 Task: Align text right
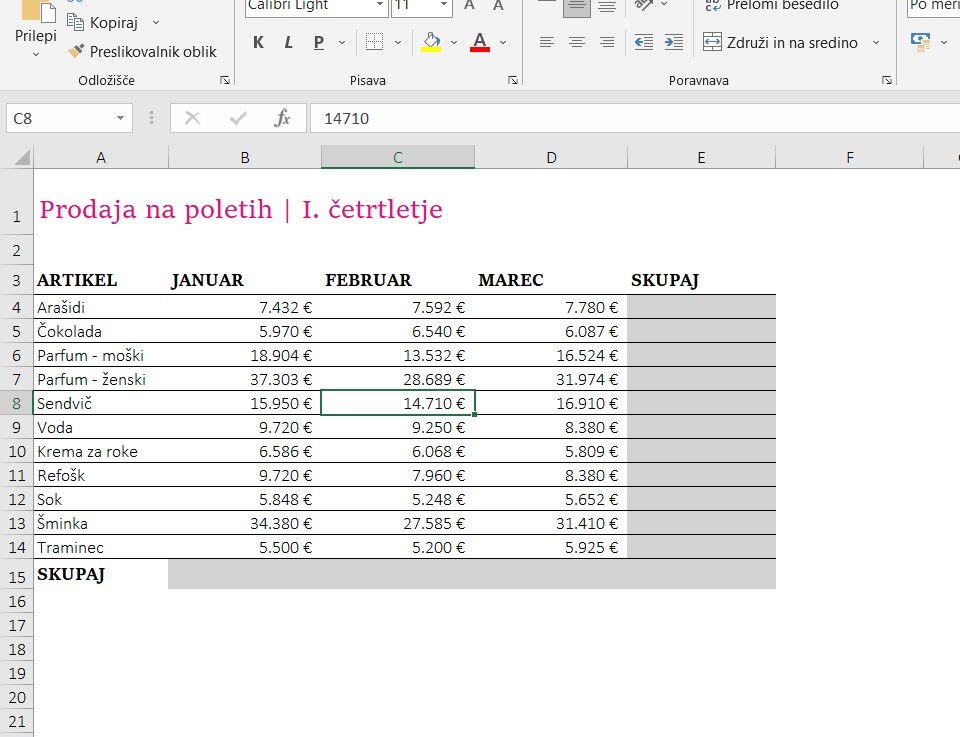click(x=607, y=42)
